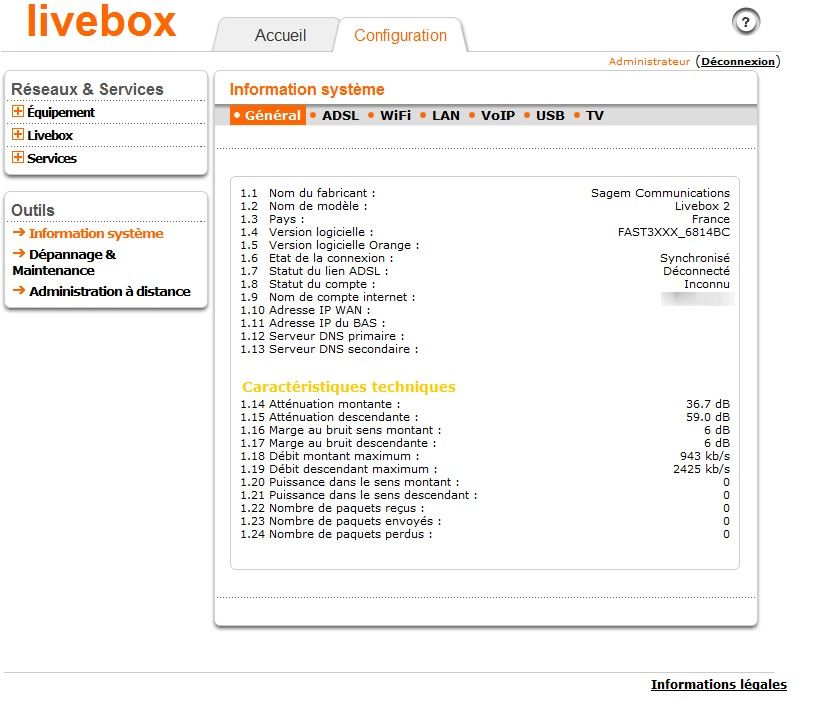Click the 36.7 dB attenuation value
Viewport: 815px width, 708px height.
[708, 404]
